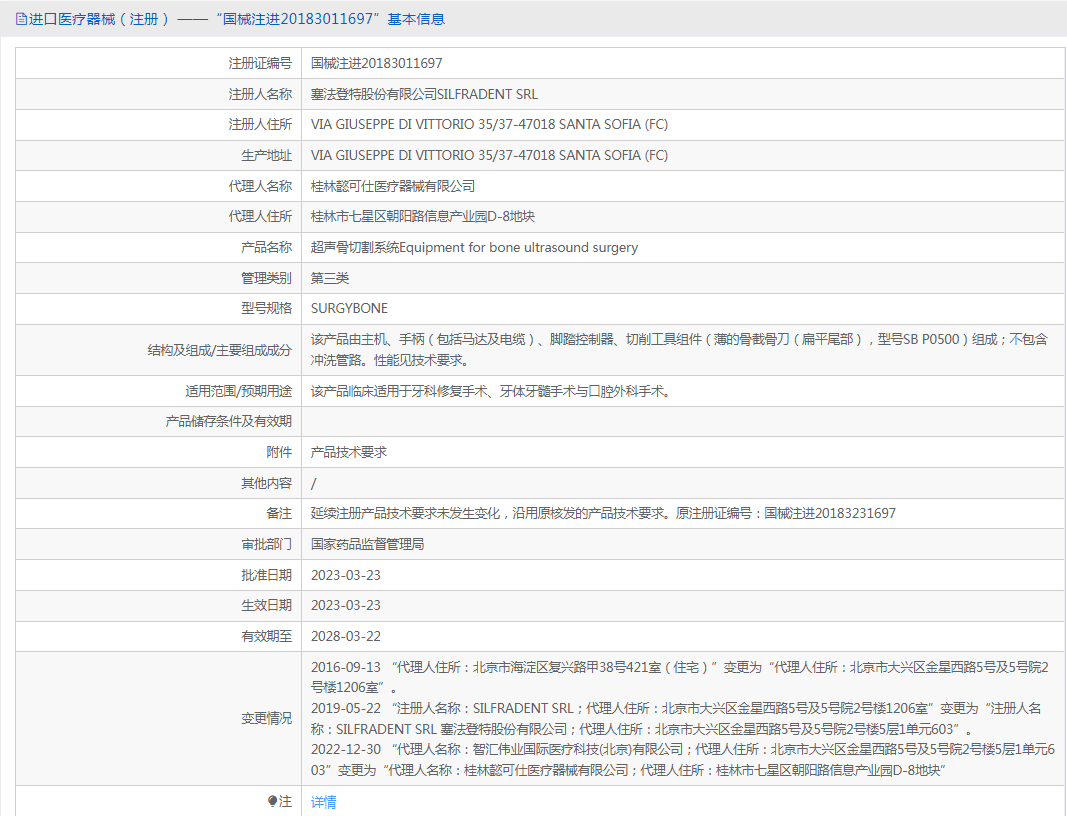This screenshot has height=816, width=1067.
Task: Click the 产品技术要求 attachment value
Action: 349,452
